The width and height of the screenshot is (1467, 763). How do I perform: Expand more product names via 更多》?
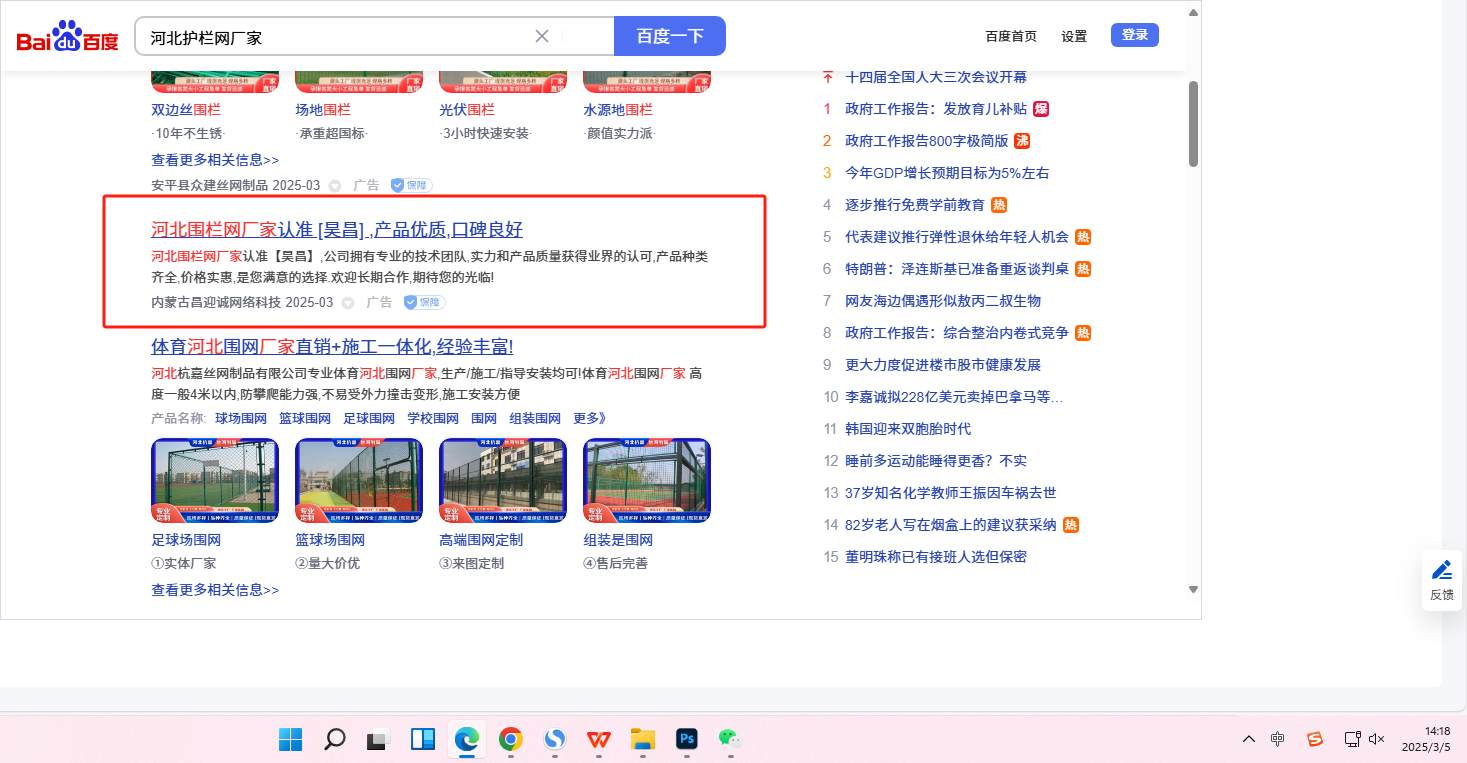(589, 418)
